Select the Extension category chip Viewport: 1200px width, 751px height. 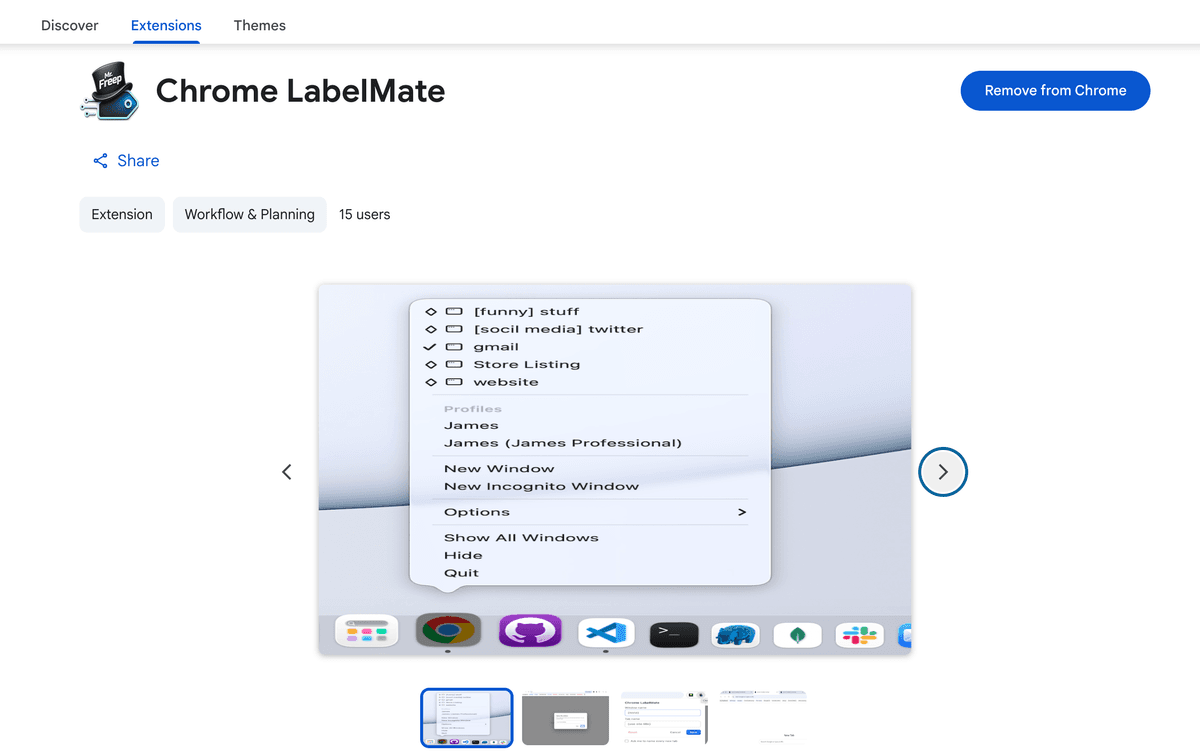tap(122, 214)
